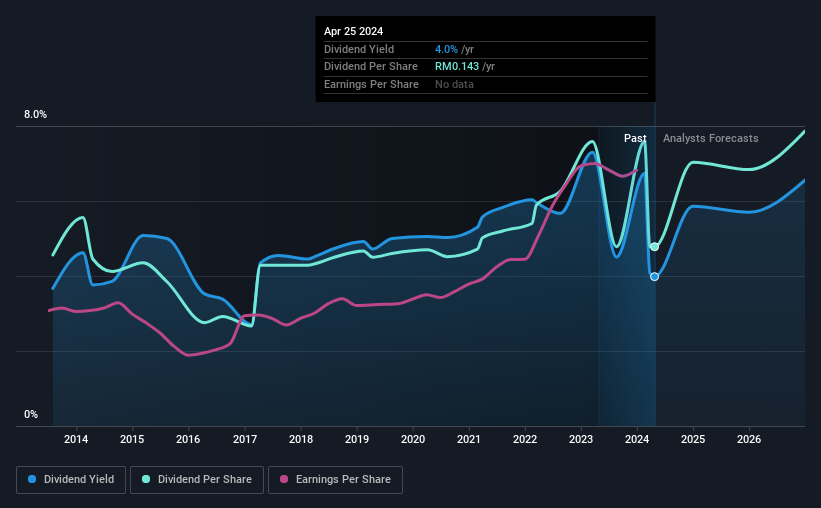The height and width of the screenshot is (508, 821).
Task: Click the 2025 x-axis label
Action: coord(693,439)
